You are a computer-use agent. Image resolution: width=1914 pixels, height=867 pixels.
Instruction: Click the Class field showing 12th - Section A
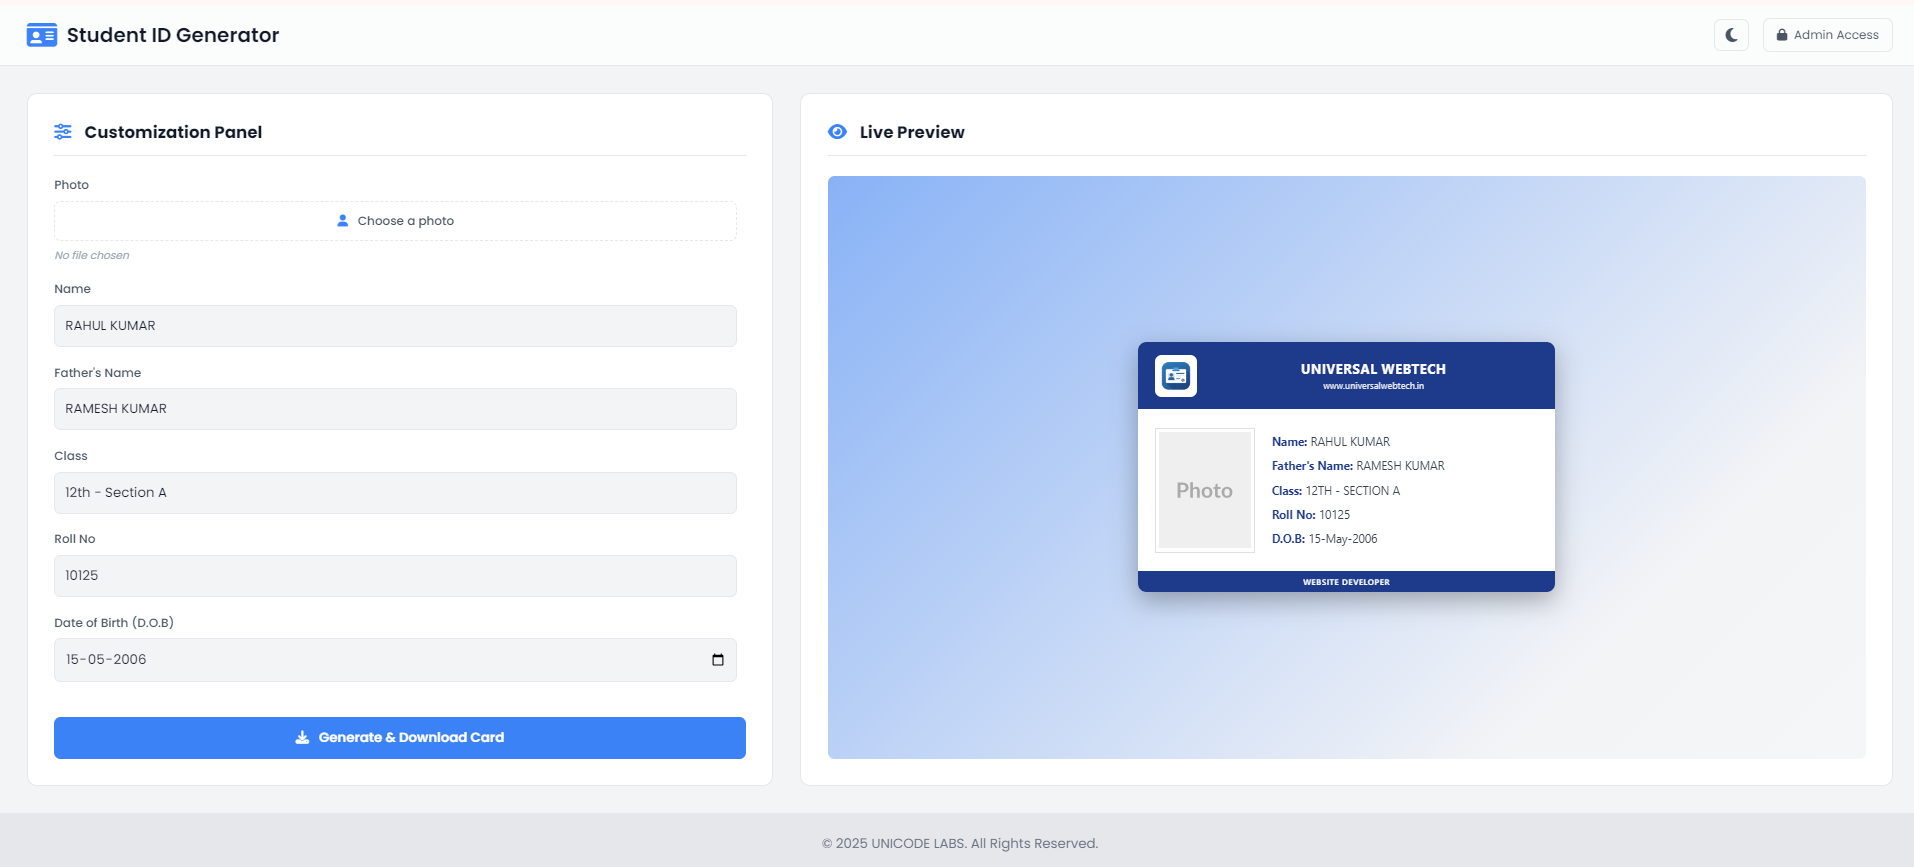click(395, 493)
